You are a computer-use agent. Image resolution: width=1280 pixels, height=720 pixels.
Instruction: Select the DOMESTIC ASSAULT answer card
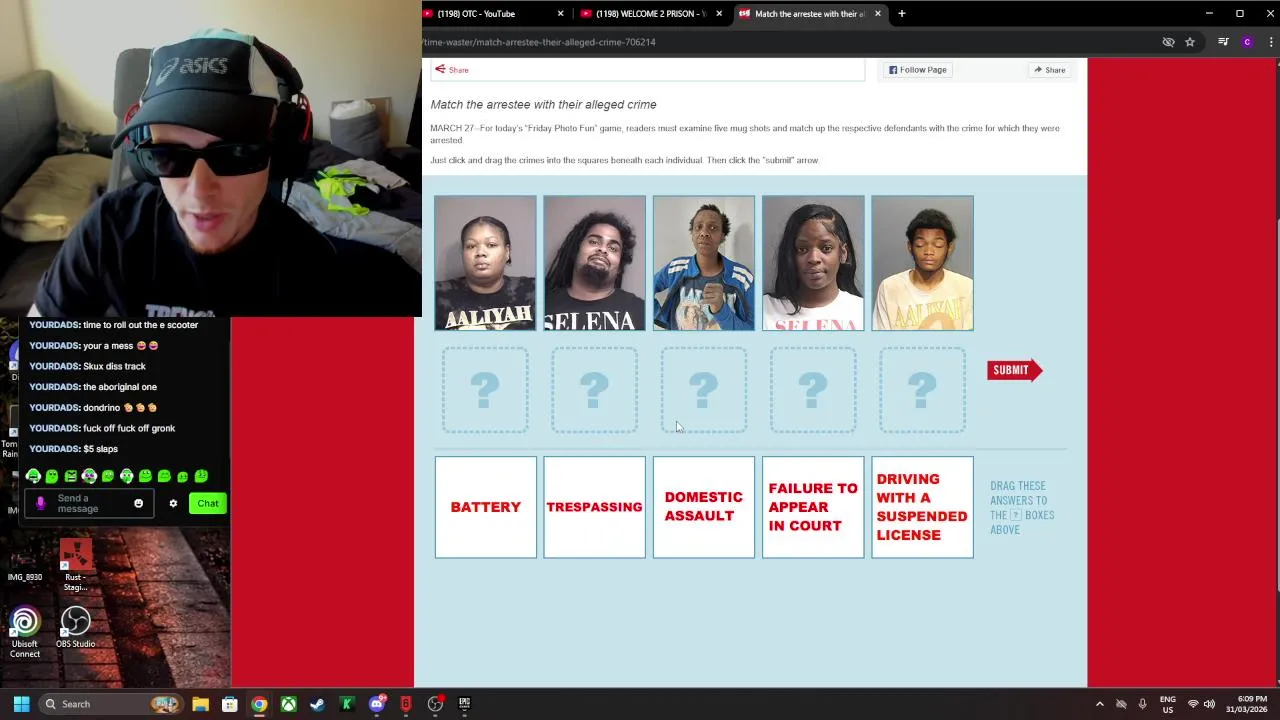(x=704, y=507)
